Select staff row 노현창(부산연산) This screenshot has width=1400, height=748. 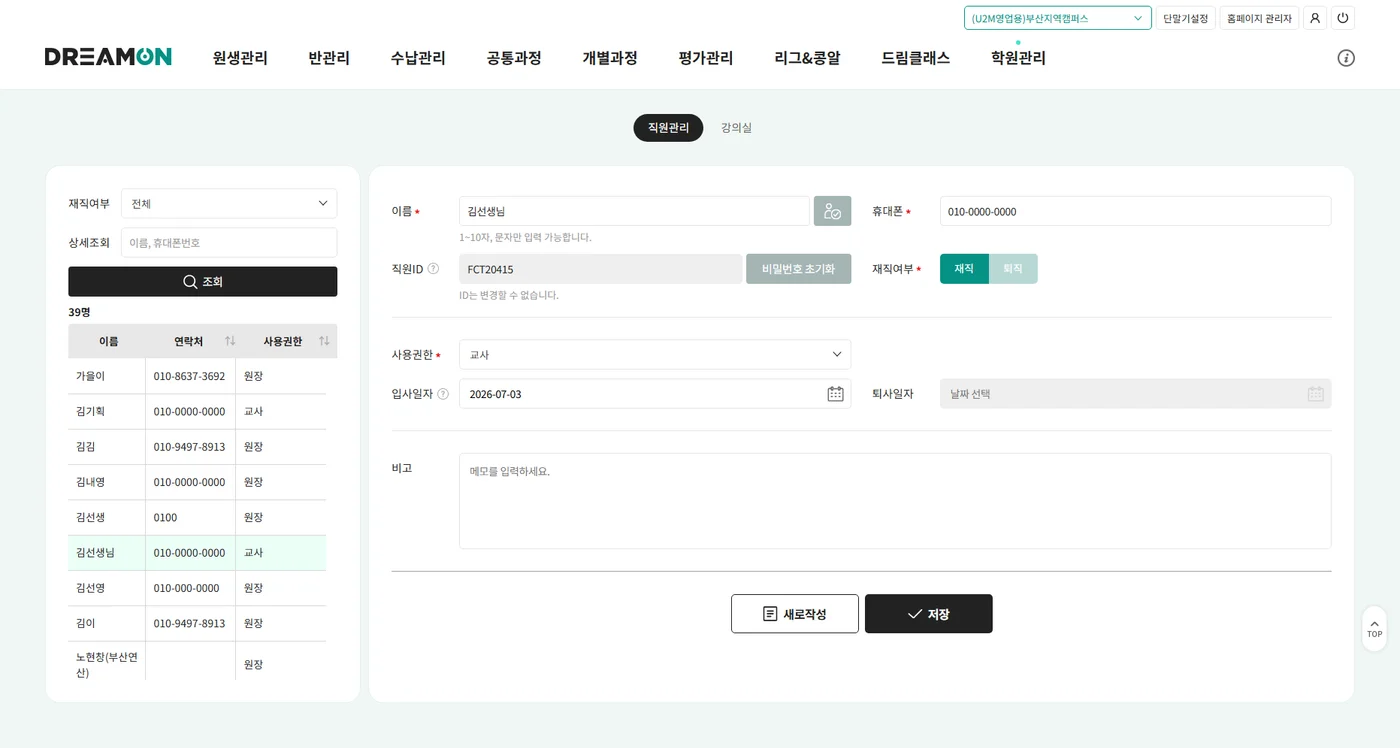click(x=197, y=663)
